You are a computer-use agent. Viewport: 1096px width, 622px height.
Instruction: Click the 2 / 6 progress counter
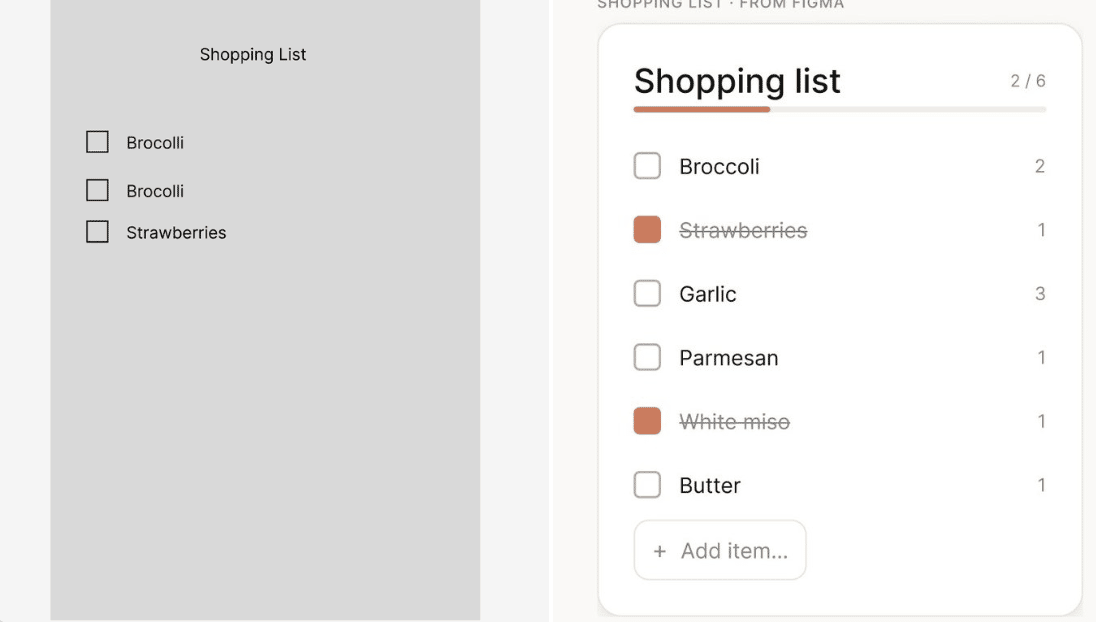(1027, 81)
